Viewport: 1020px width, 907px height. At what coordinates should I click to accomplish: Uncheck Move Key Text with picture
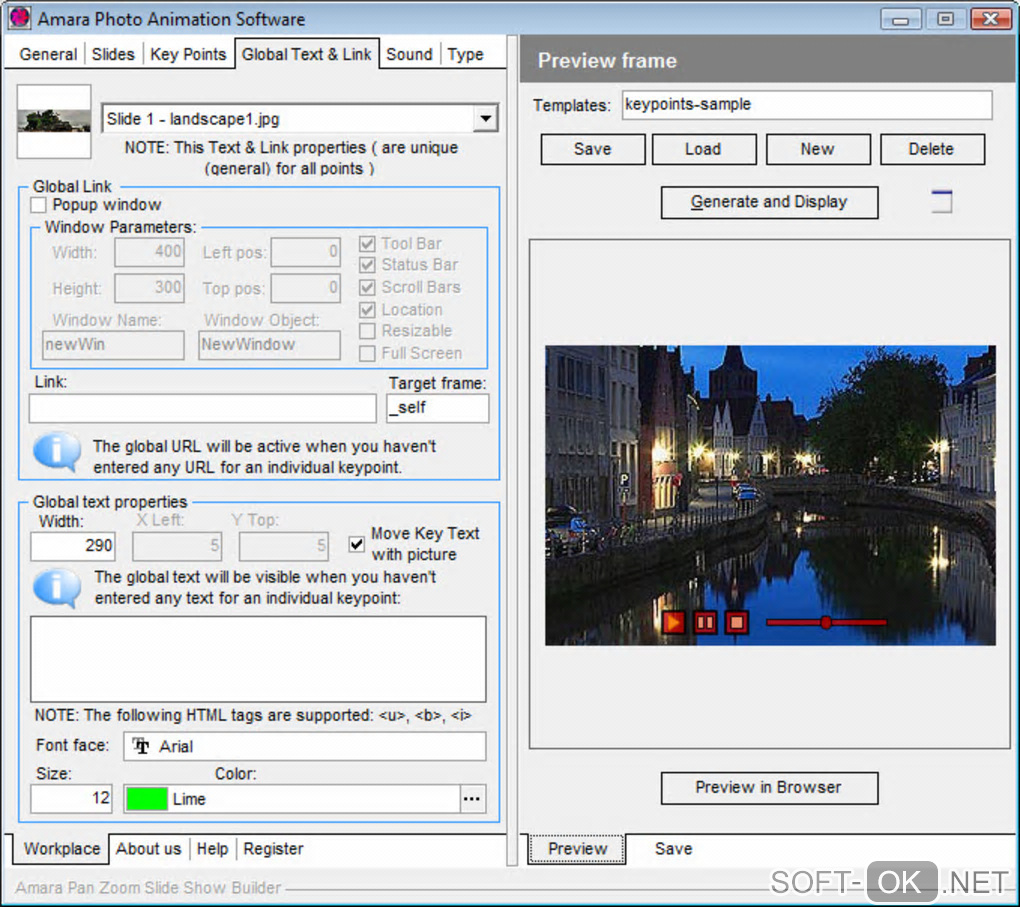[356, 544]
